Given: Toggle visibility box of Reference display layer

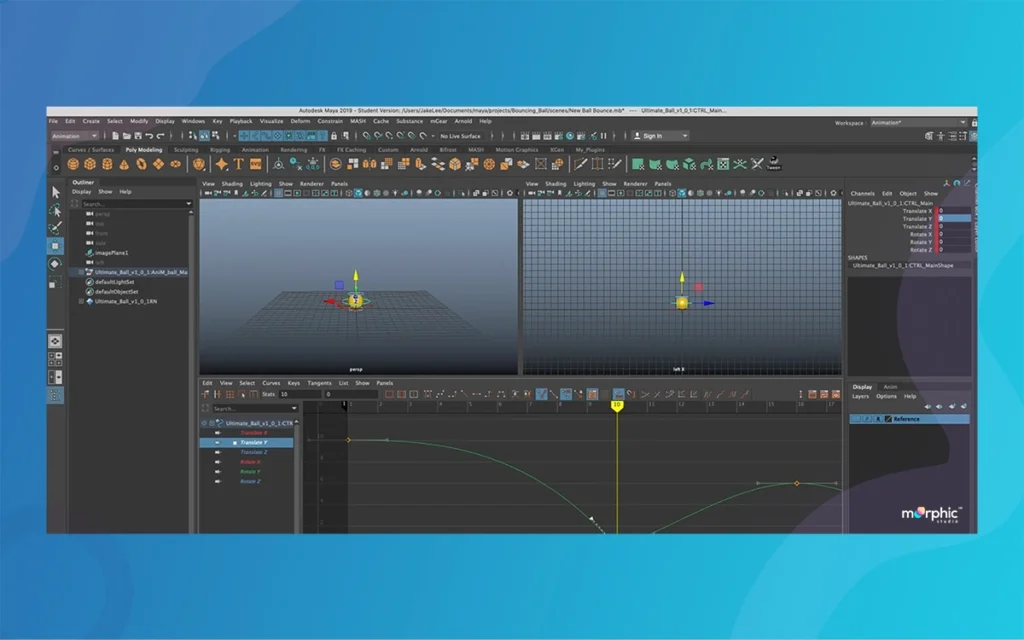Looking at the screenshot, I should click(856, 419).
